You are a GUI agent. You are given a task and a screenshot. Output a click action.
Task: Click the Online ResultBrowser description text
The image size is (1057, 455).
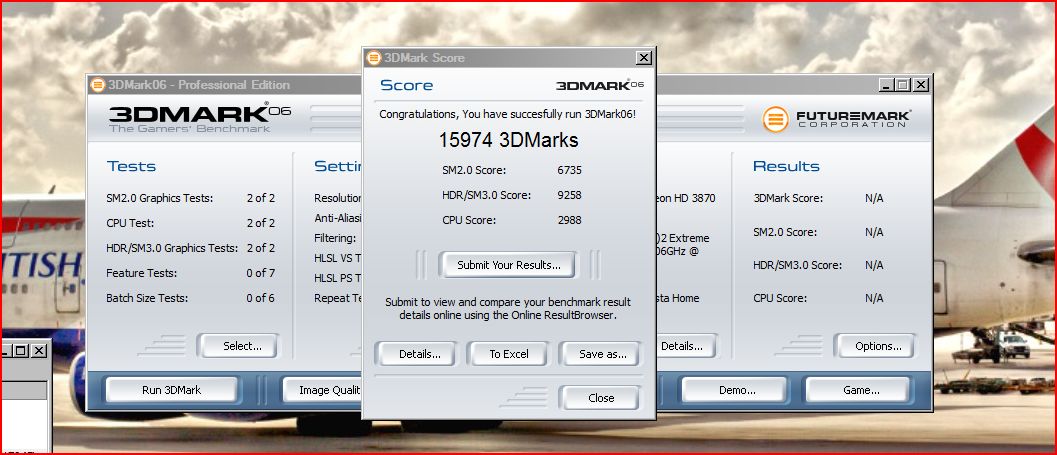coord(508,308)
